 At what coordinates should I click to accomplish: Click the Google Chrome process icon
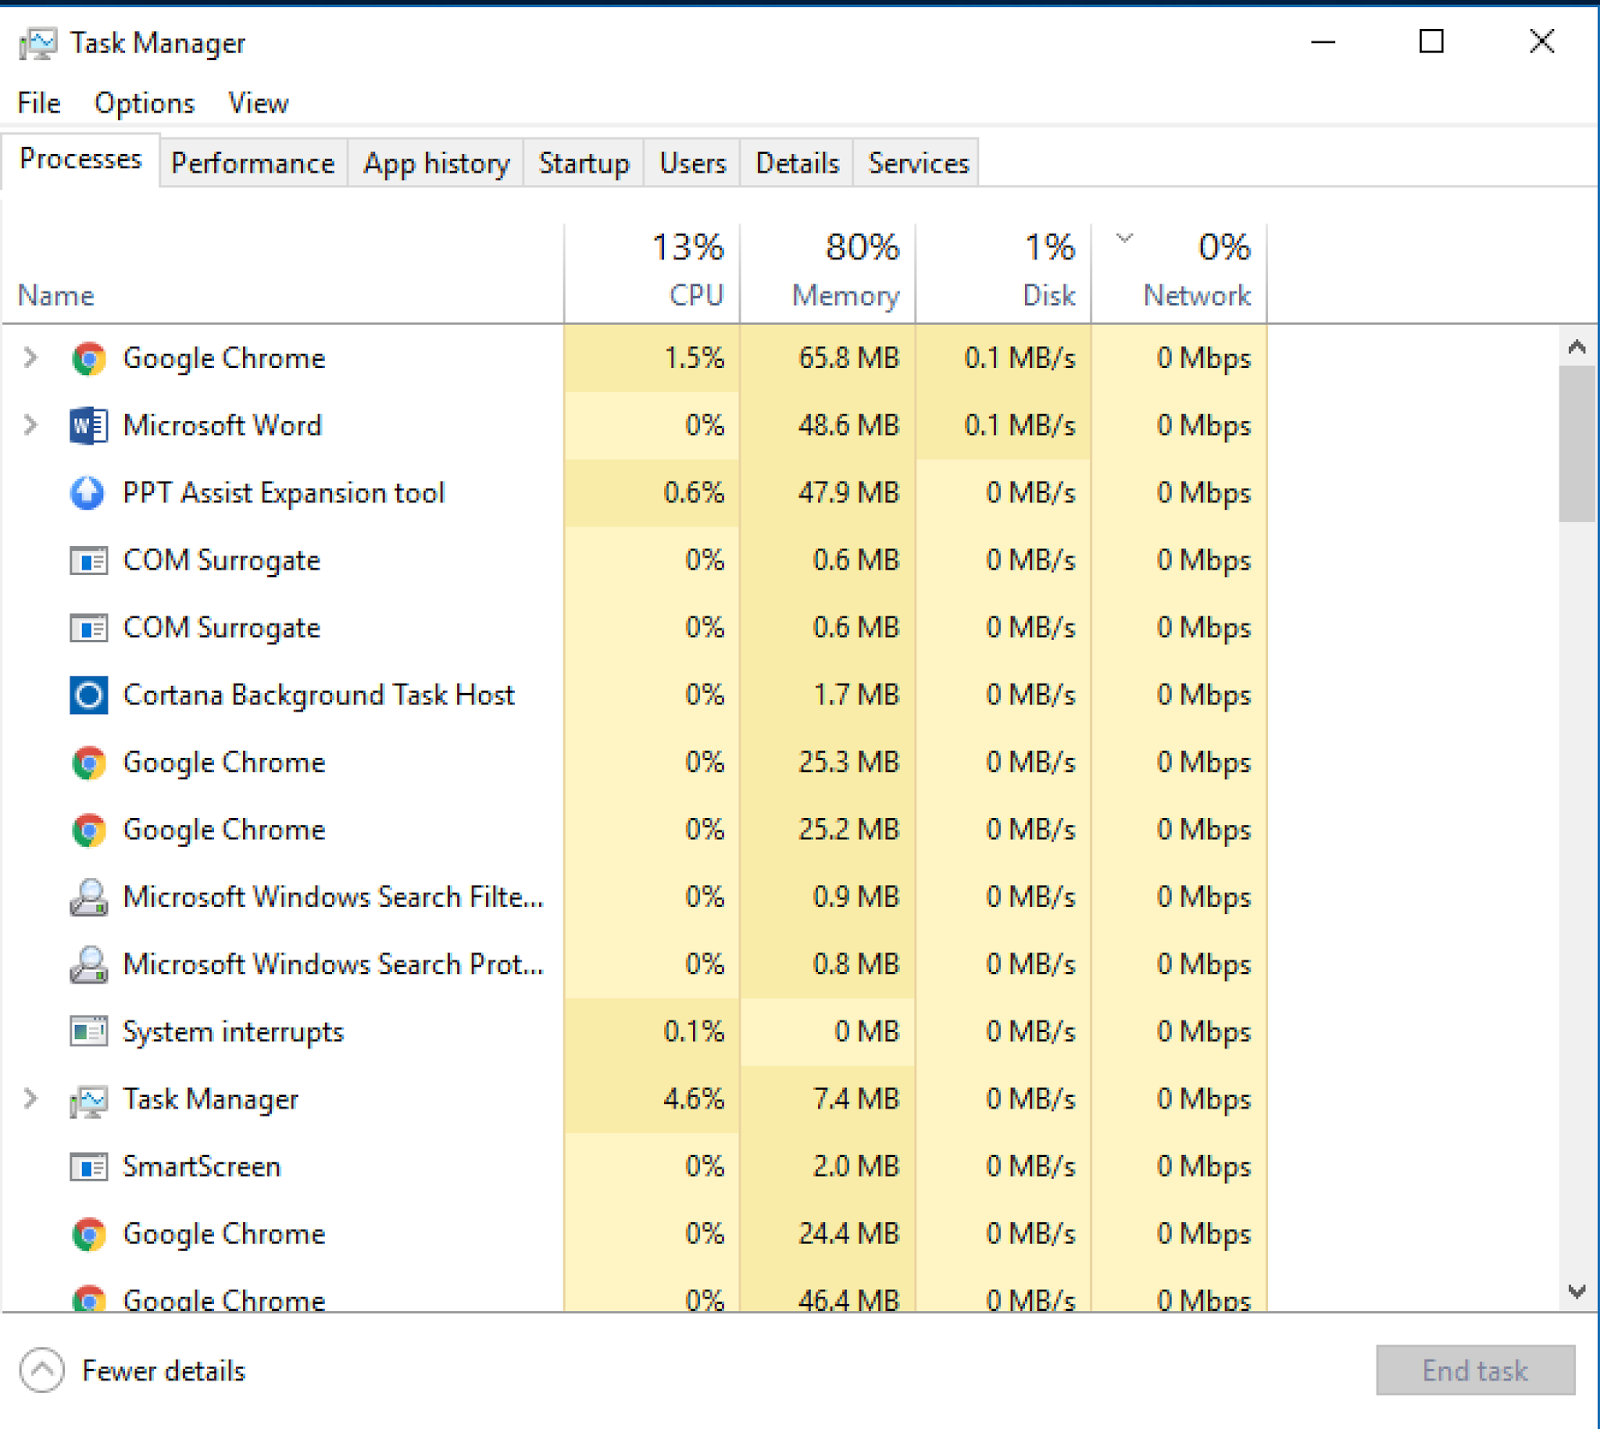(90, 358)
